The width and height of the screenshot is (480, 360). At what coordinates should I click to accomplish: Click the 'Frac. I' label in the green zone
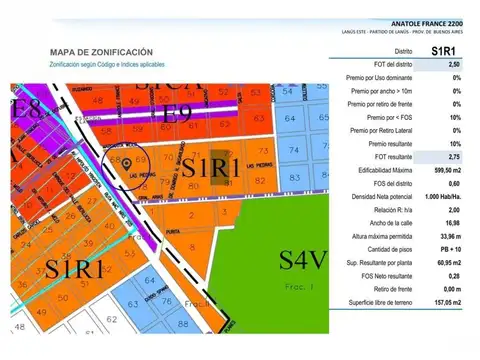point(299,287)
